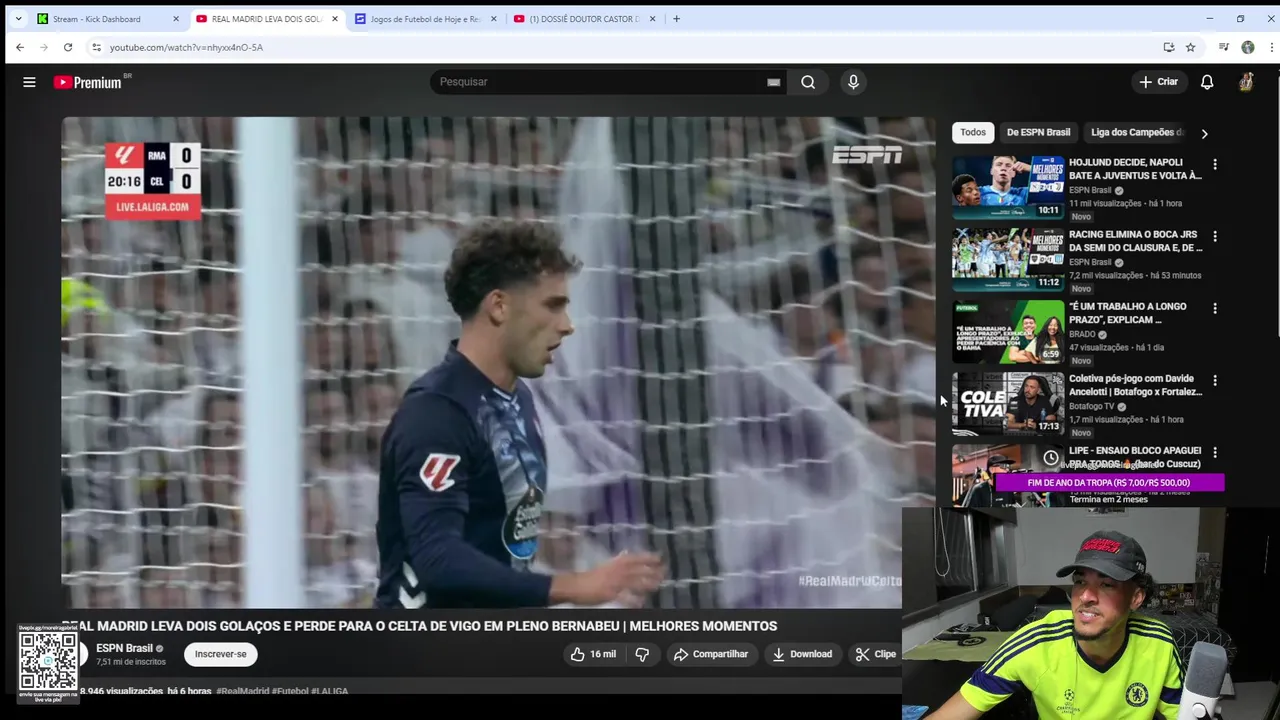
Task: Open the on-screen keyboard icon in search
Action: (773, 82)
